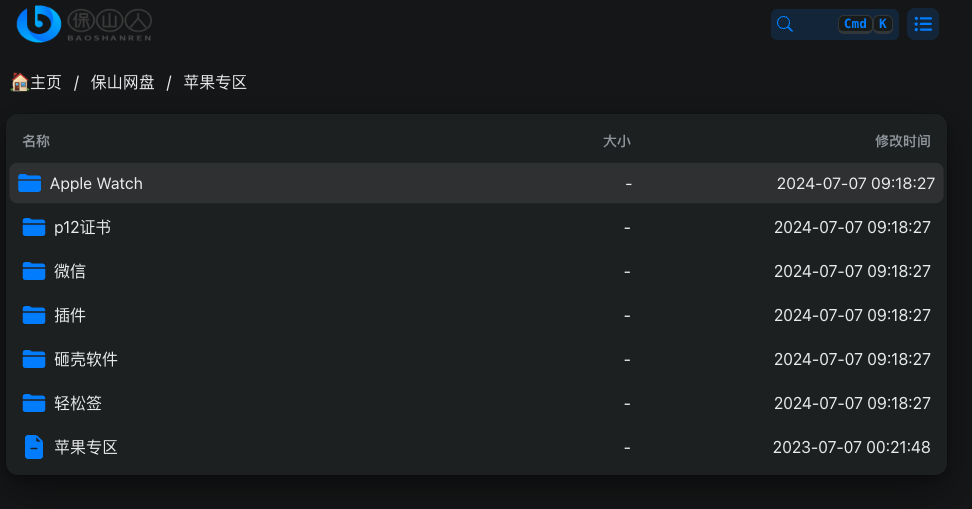Sort files by 名称 column header

coord(36,141)
